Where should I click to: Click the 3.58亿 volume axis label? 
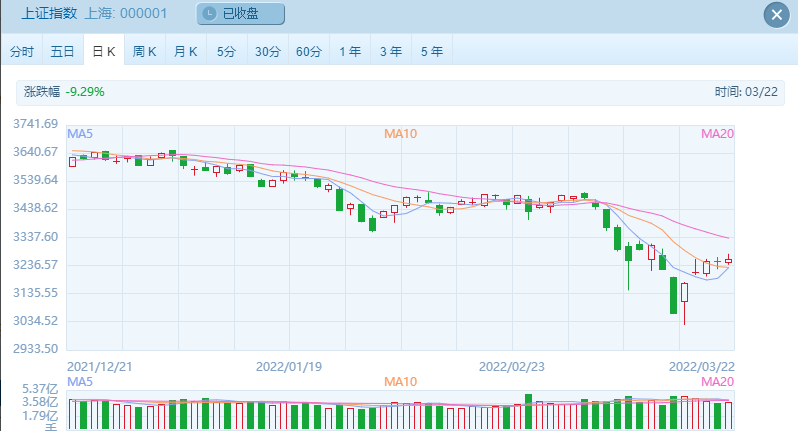click(x=40, y=403)
